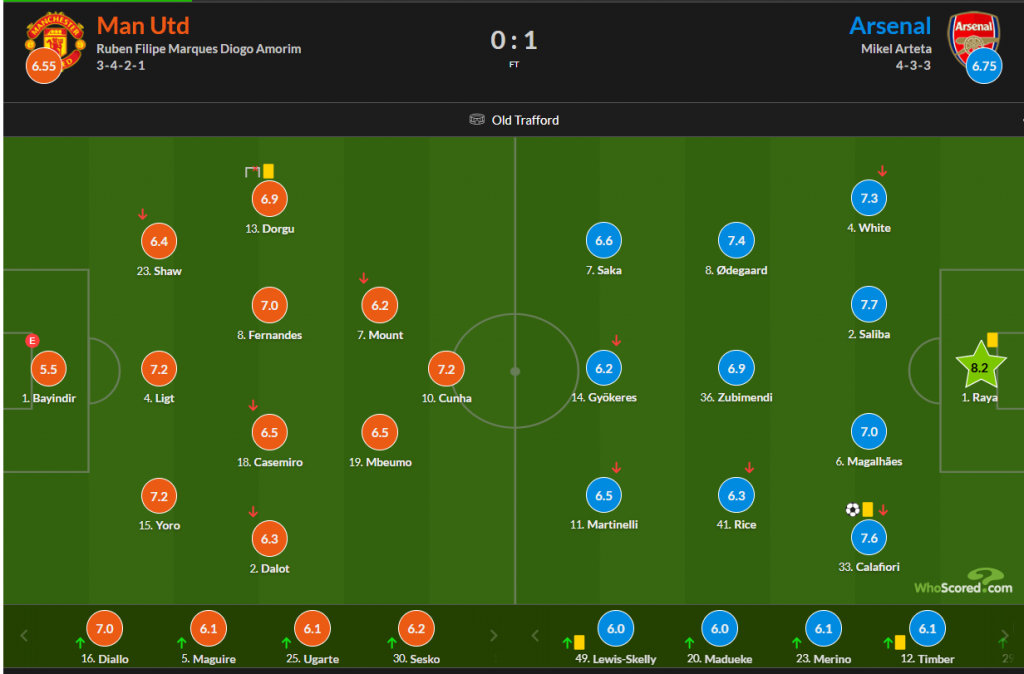The height and width of the screenshot is (674, 1024).
Task: Select Cunha's 7.2 rating circle
Action: coord(446,369)
